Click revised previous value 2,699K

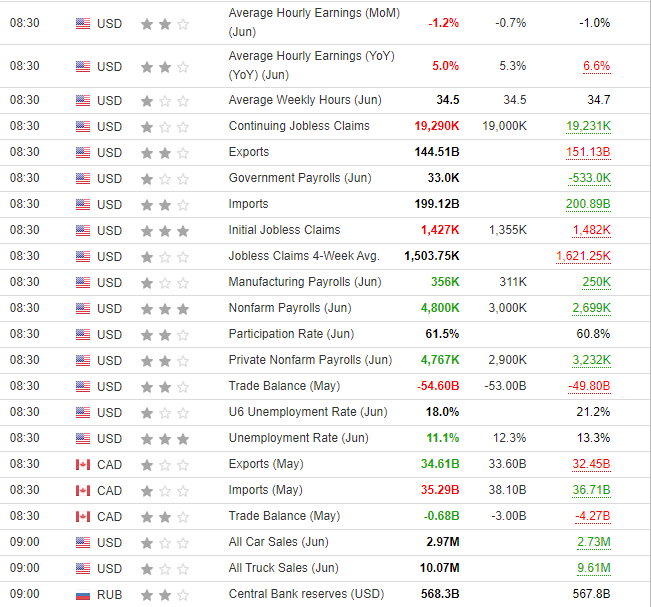(591, 308)
